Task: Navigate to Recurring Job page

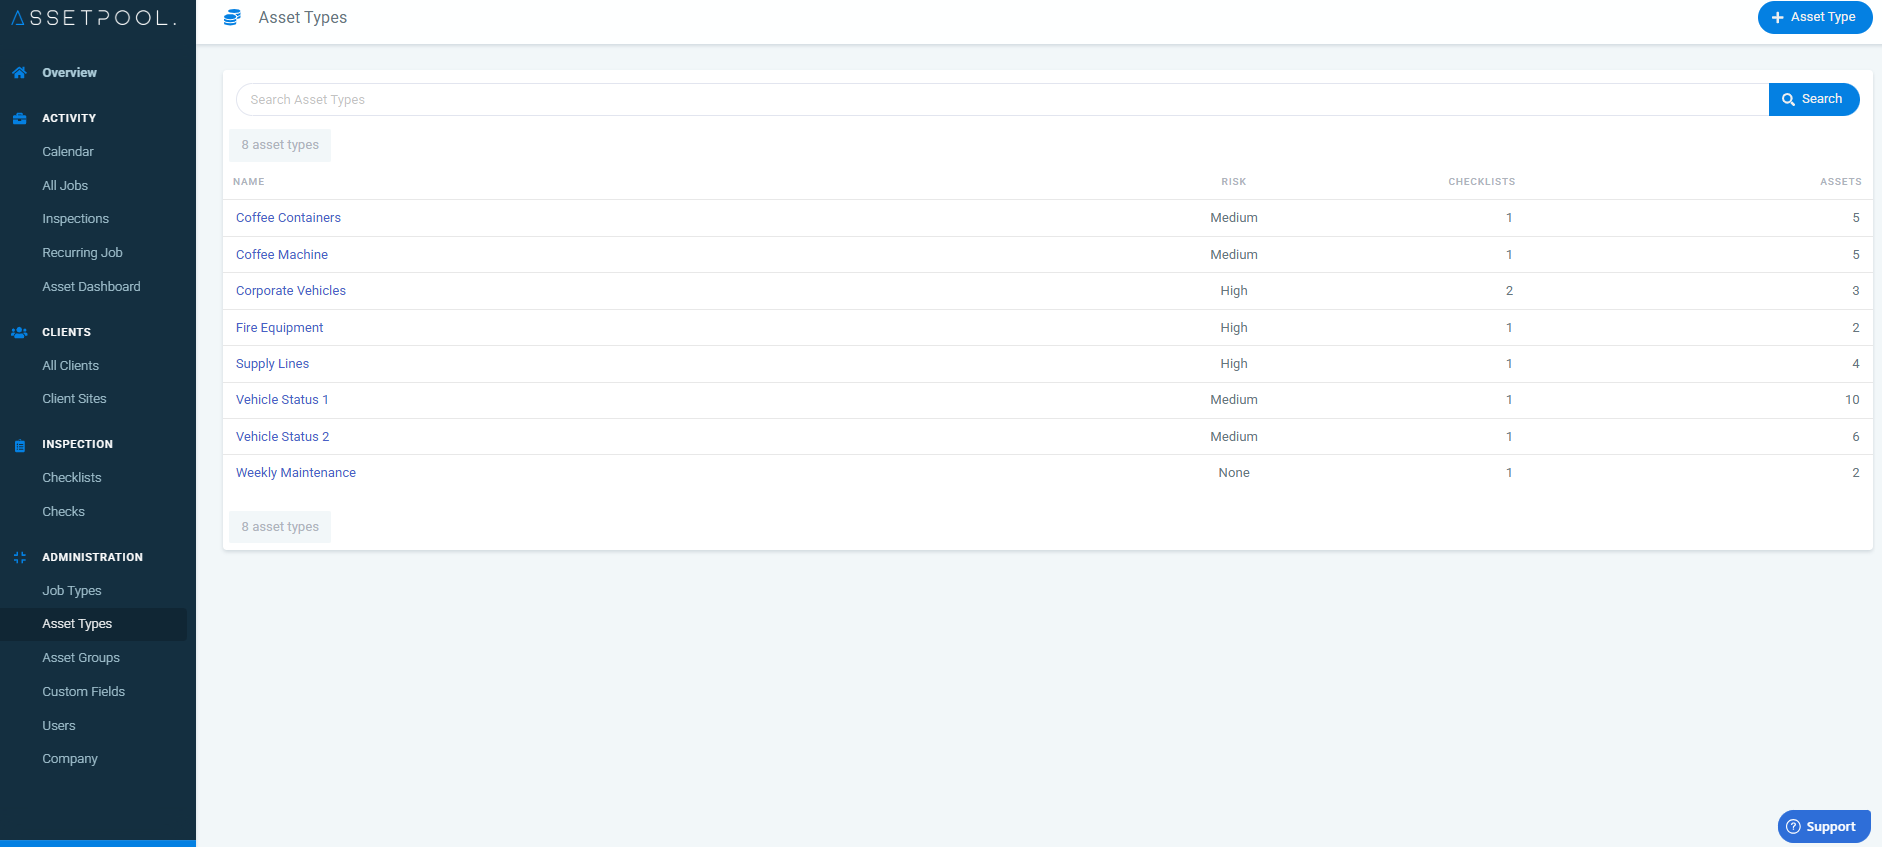Action: [x=82, y=253]
